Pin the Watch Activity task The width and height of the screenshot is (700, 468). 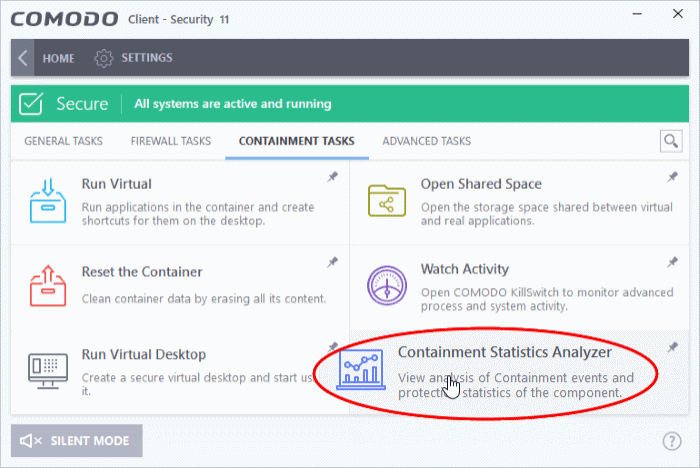672,262
